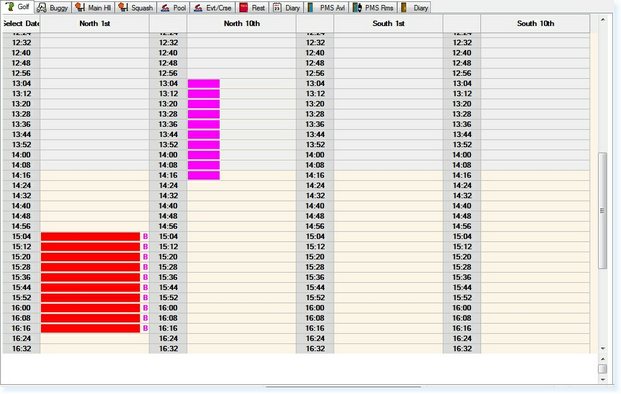Click the B marker on the 15:28 row

[x=145, y=267]
